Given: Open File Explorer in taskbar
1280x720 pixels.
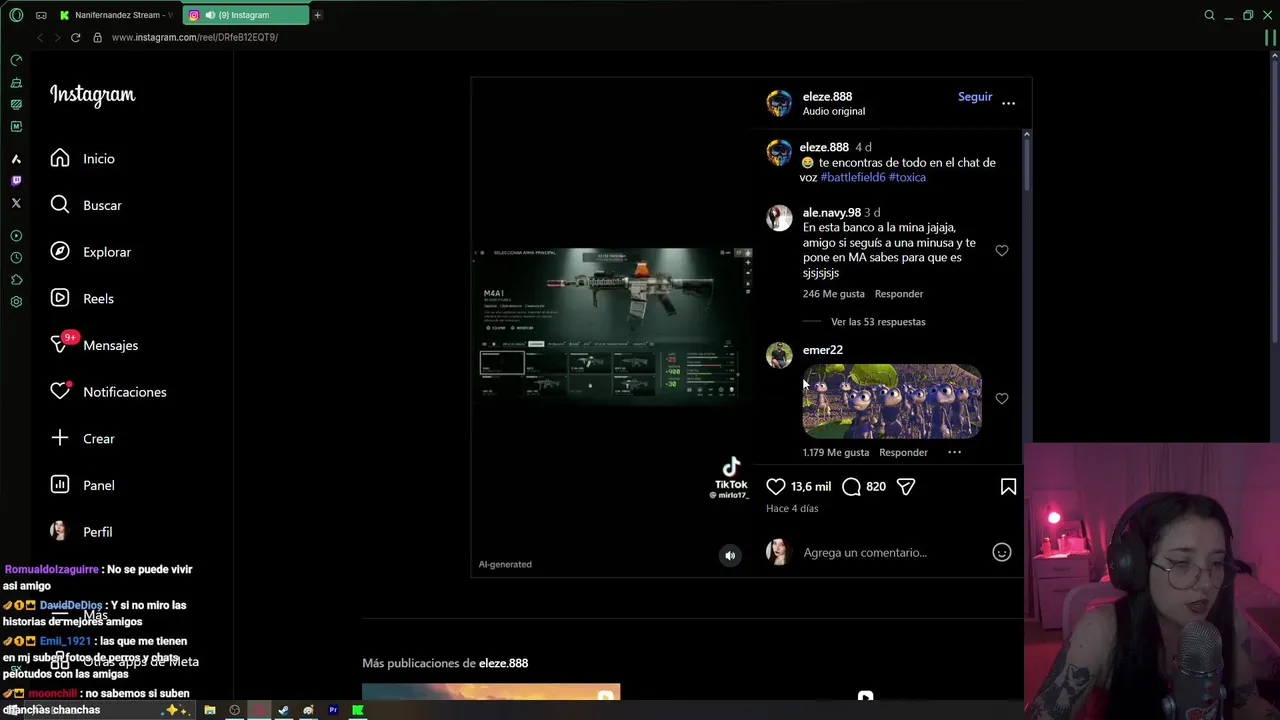Looking at the screenshot, I should [210, 710].
